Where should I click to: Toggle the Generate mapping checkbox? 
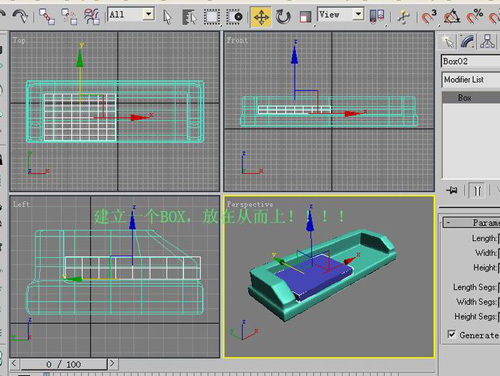[451, 334]
